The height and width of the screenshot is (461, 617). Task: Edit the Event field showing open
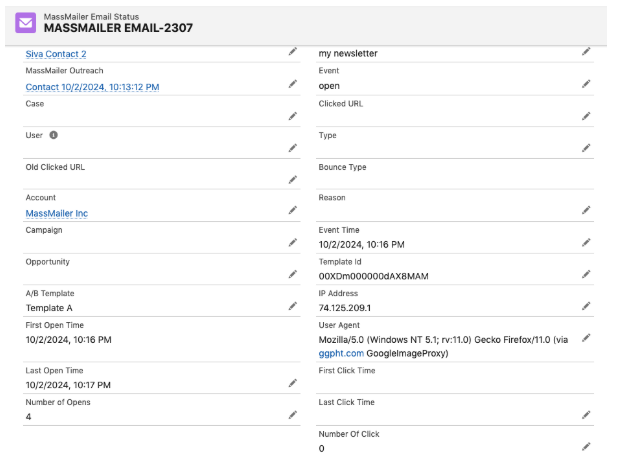click(x=586, y=84)
